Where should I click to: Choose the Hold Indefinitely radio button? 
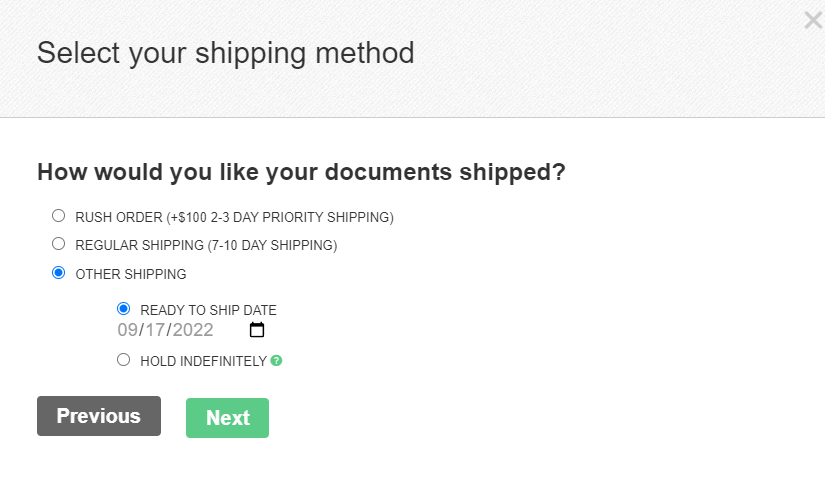coord(124,360)
